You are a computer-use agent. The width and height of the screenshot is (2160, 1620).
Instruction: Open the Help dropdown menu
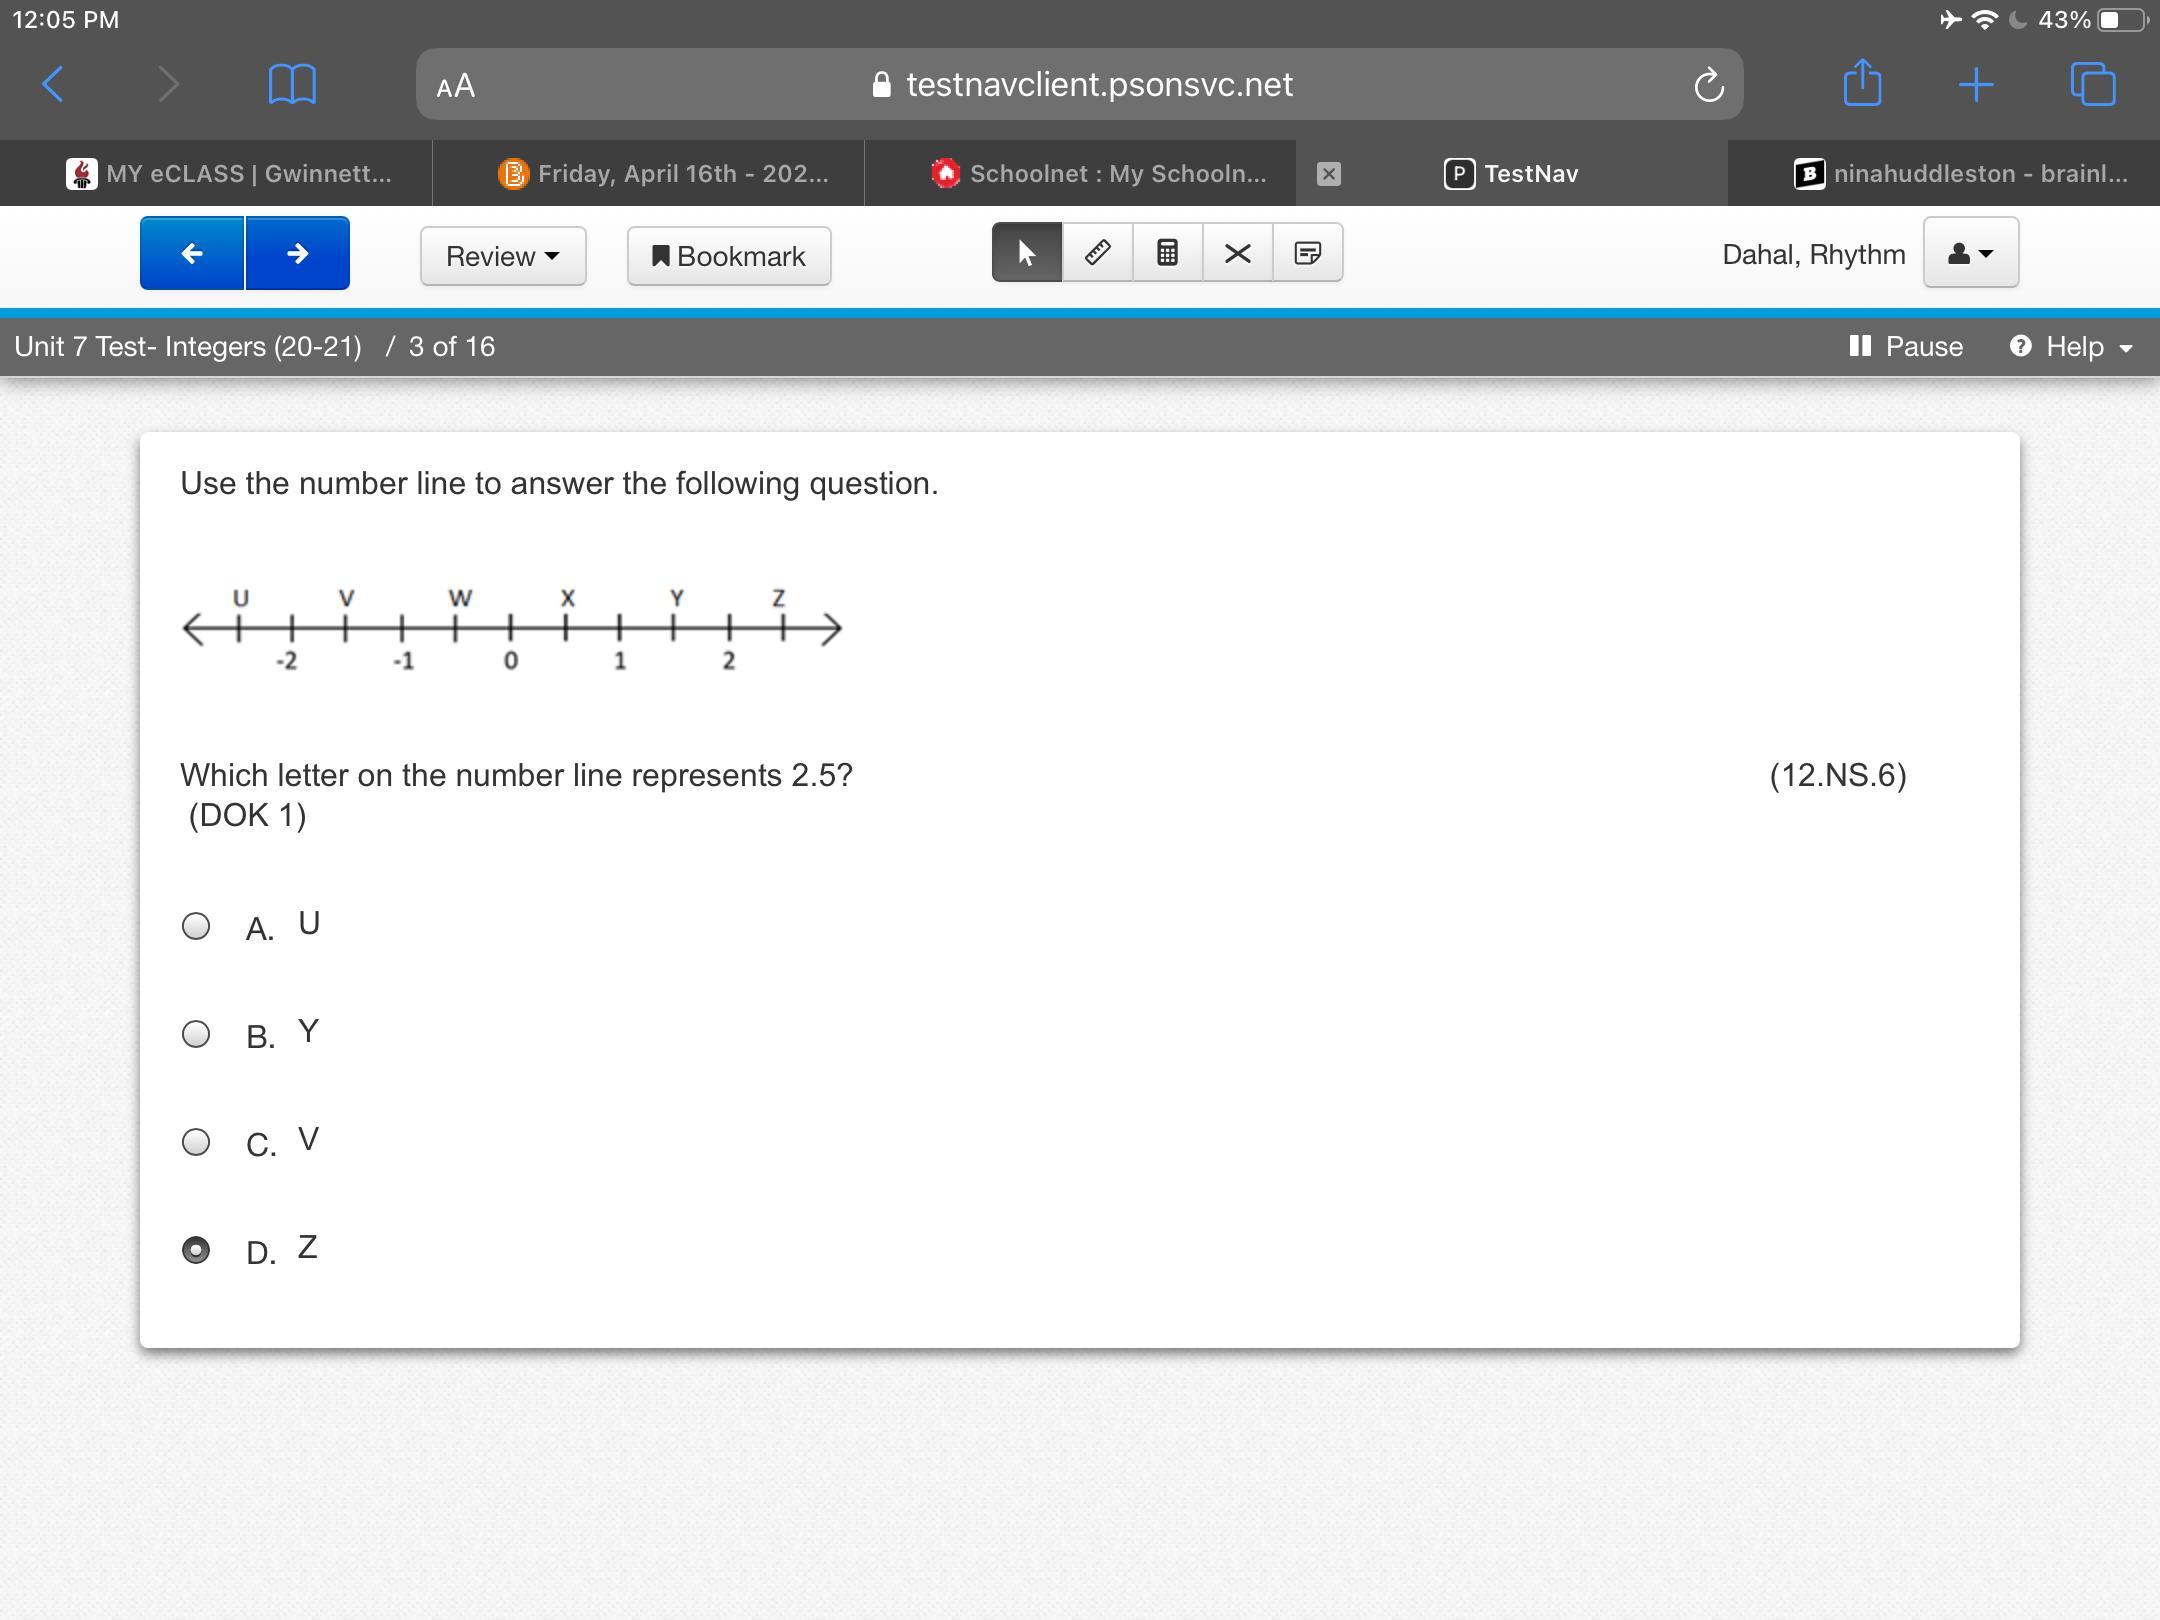point(2072,347)
